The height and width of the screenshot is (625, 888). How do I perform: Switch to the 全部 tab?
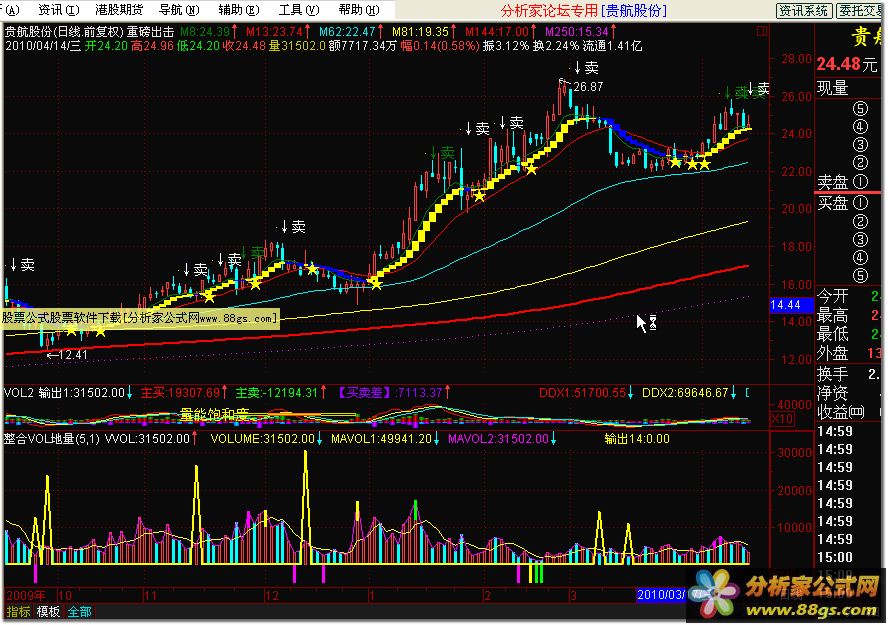point(79,611)
